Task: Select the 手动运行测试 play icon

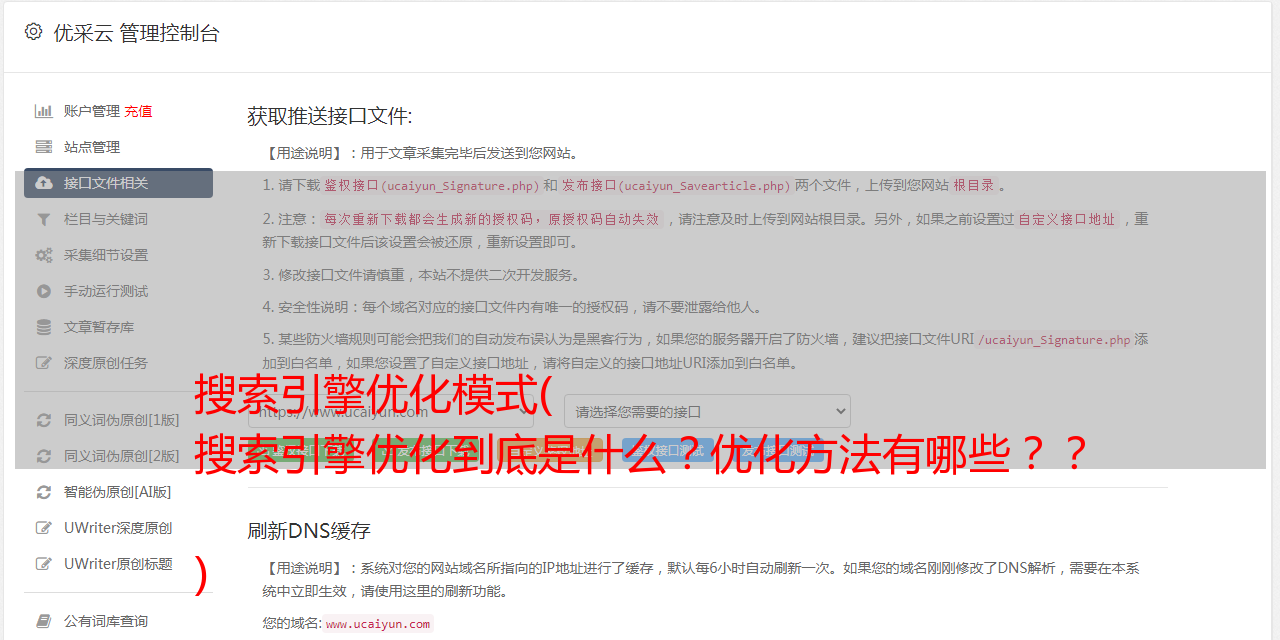Action: pos(44,291)
